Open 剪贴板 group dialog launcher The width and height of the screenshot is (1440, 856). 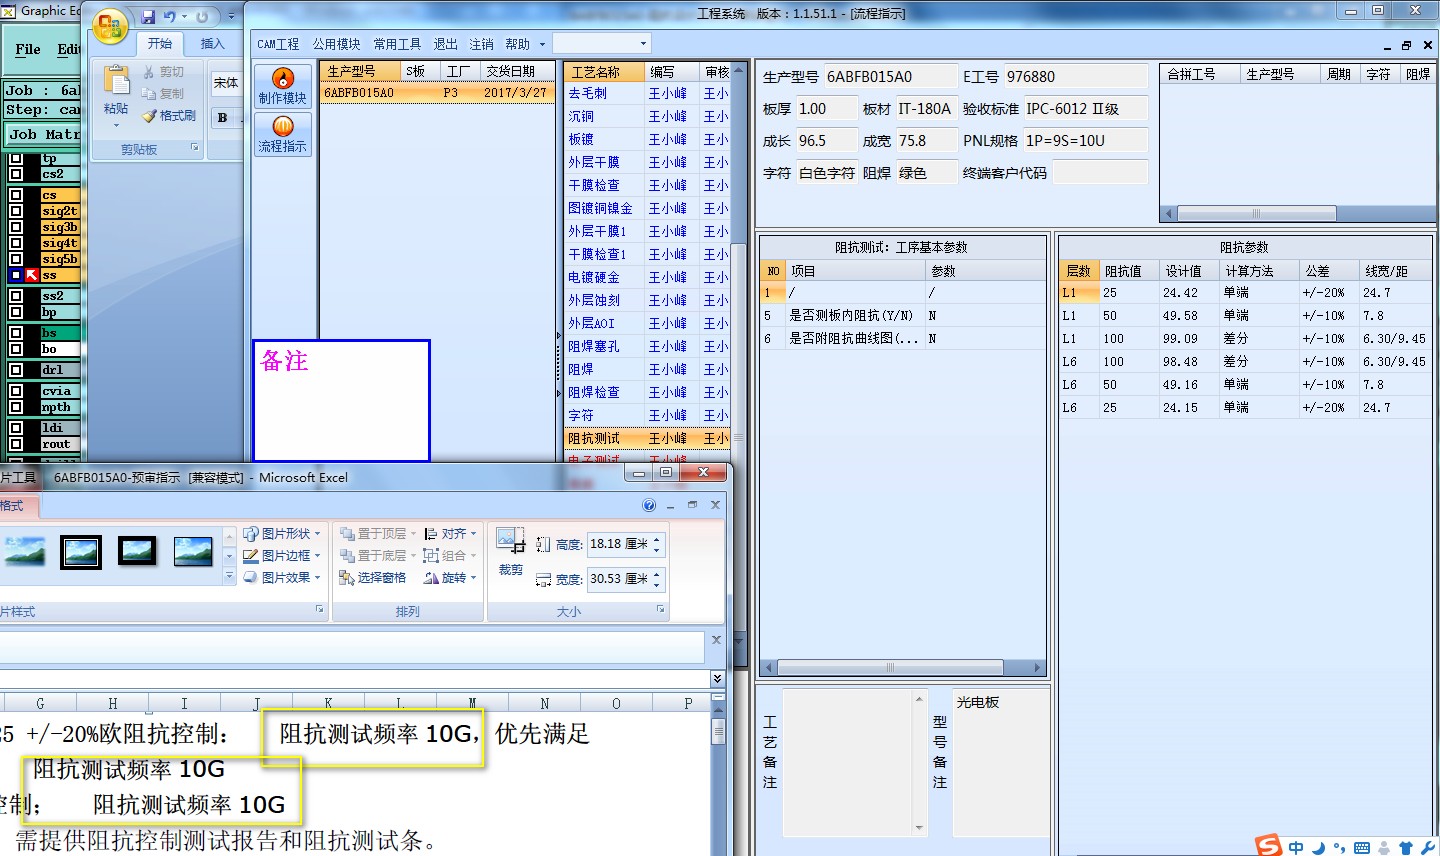pos(195,148)
